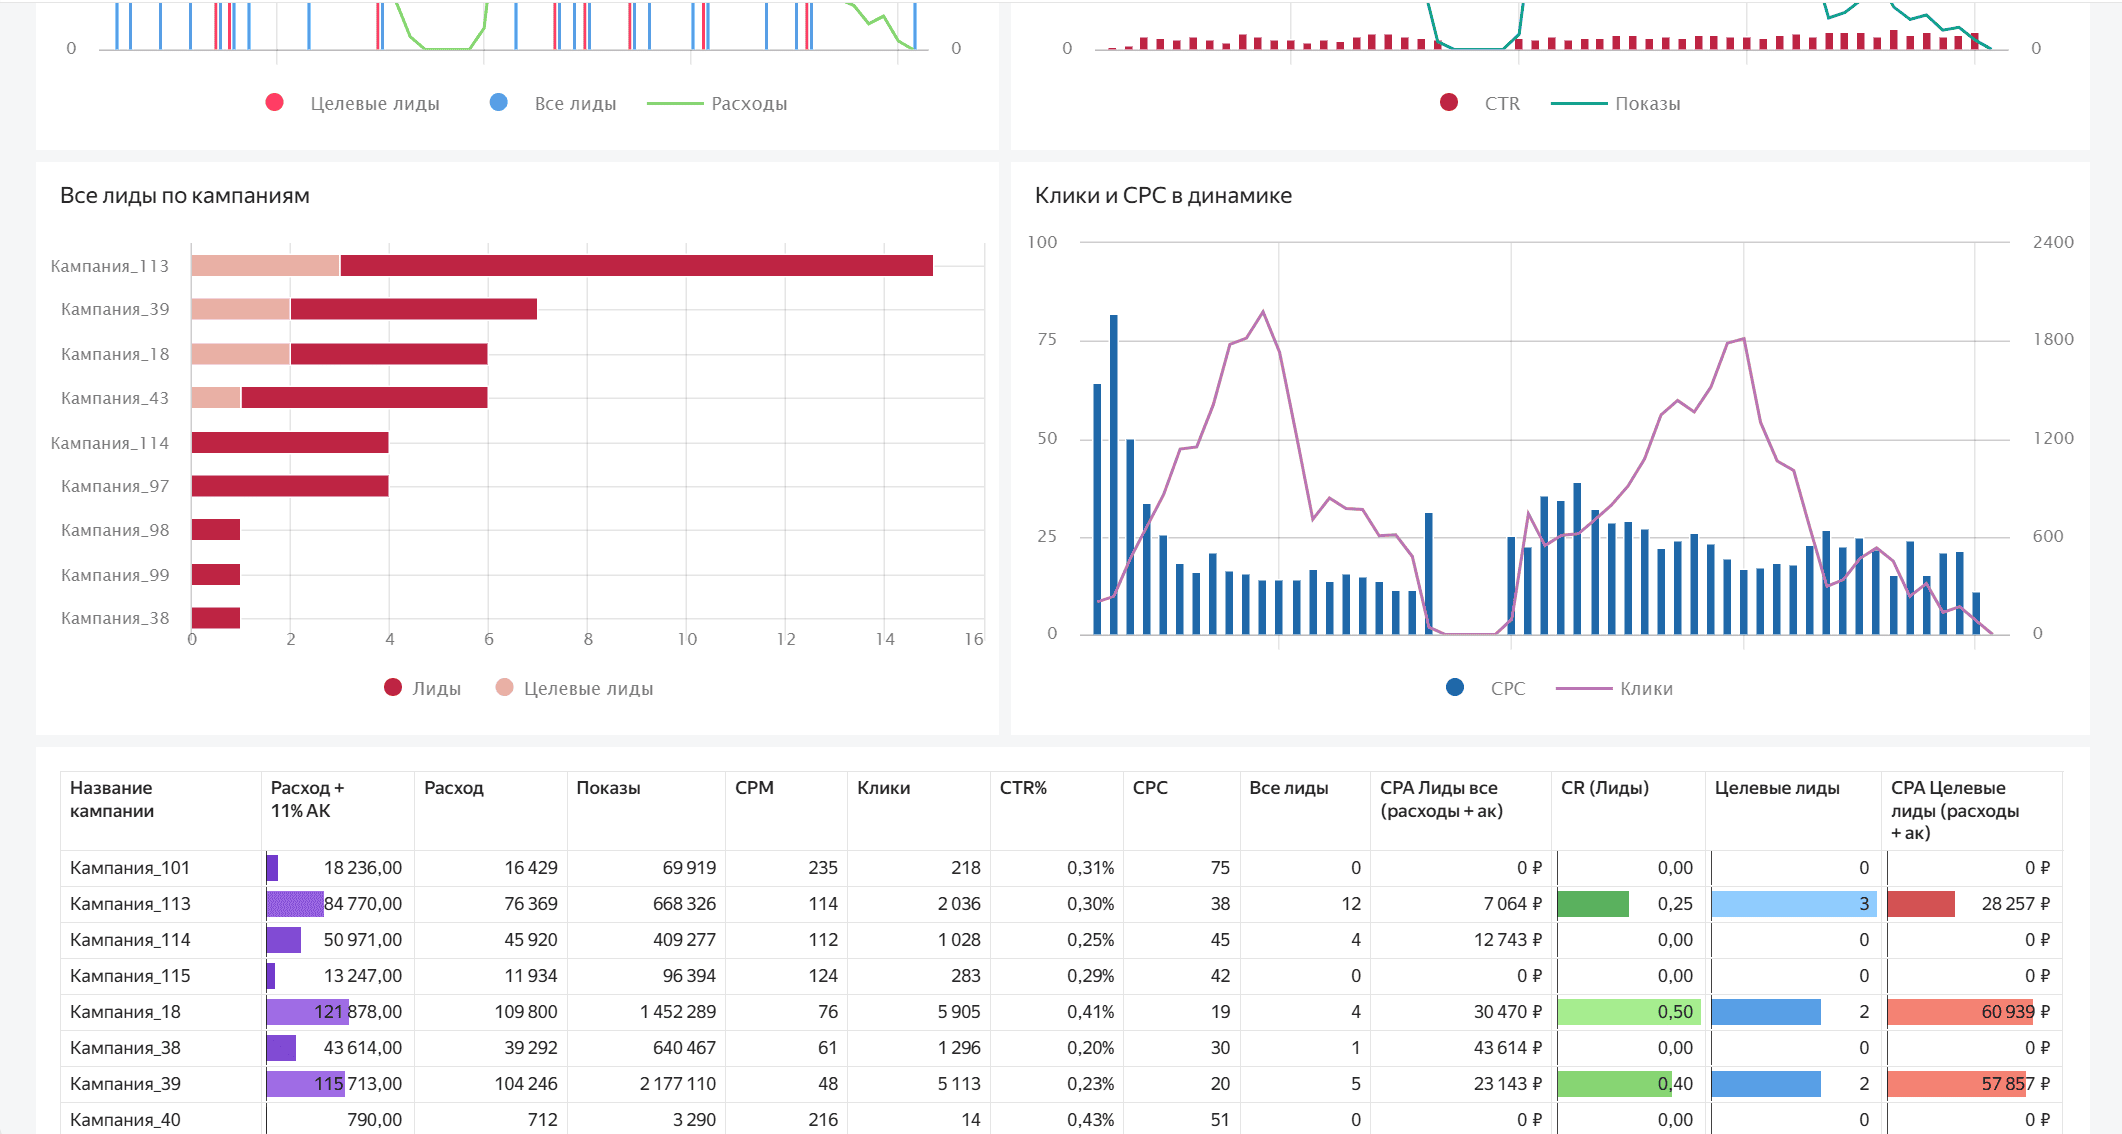
Task: Sort table by Показы column header
Action: click(x=608, y=788)
